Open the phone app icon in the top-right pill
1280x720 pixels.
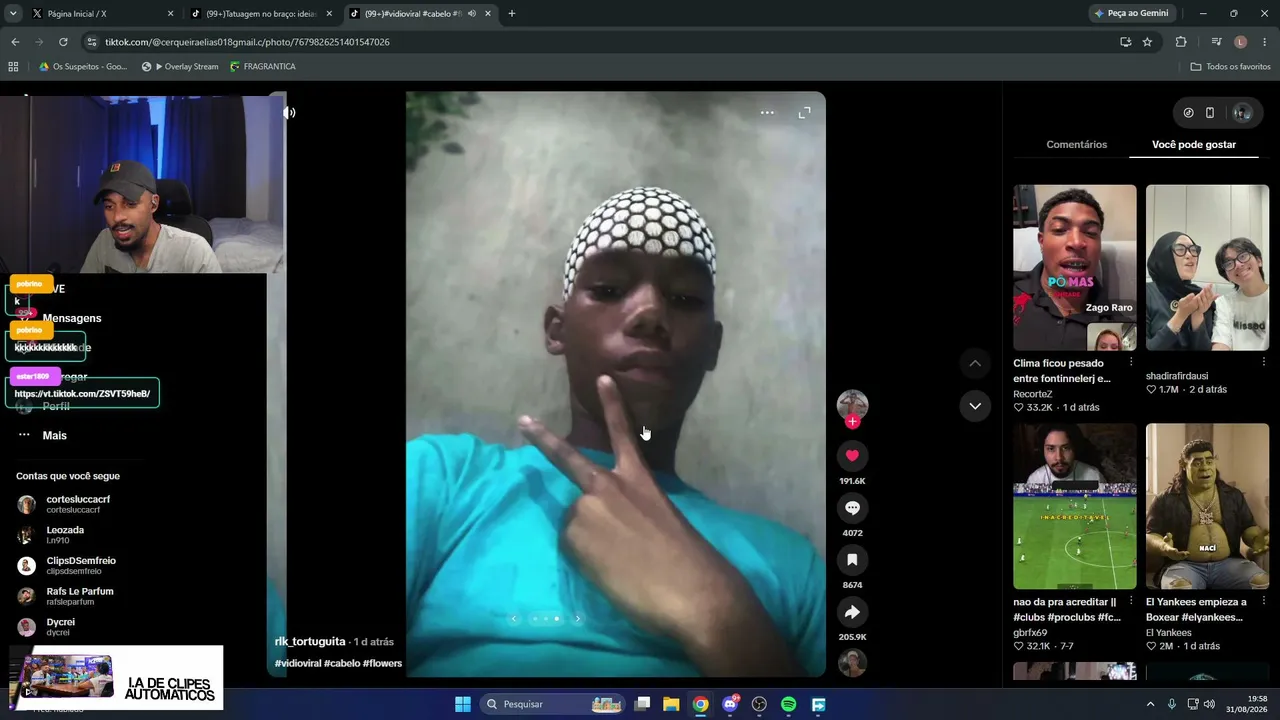click(1210, 113)
